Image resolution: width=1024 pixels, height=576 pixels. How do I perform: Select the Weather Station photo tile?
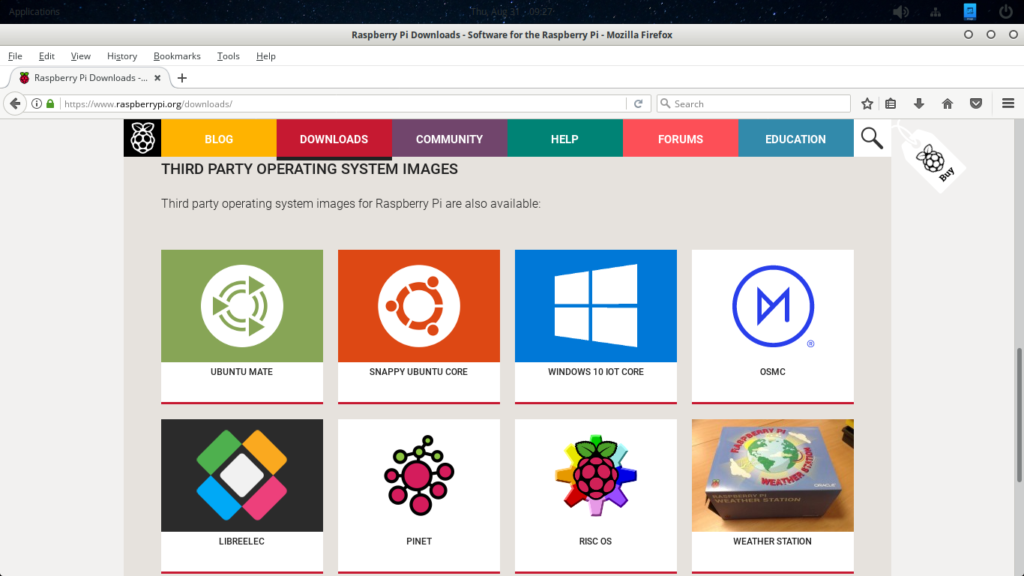tap(773, 475)
